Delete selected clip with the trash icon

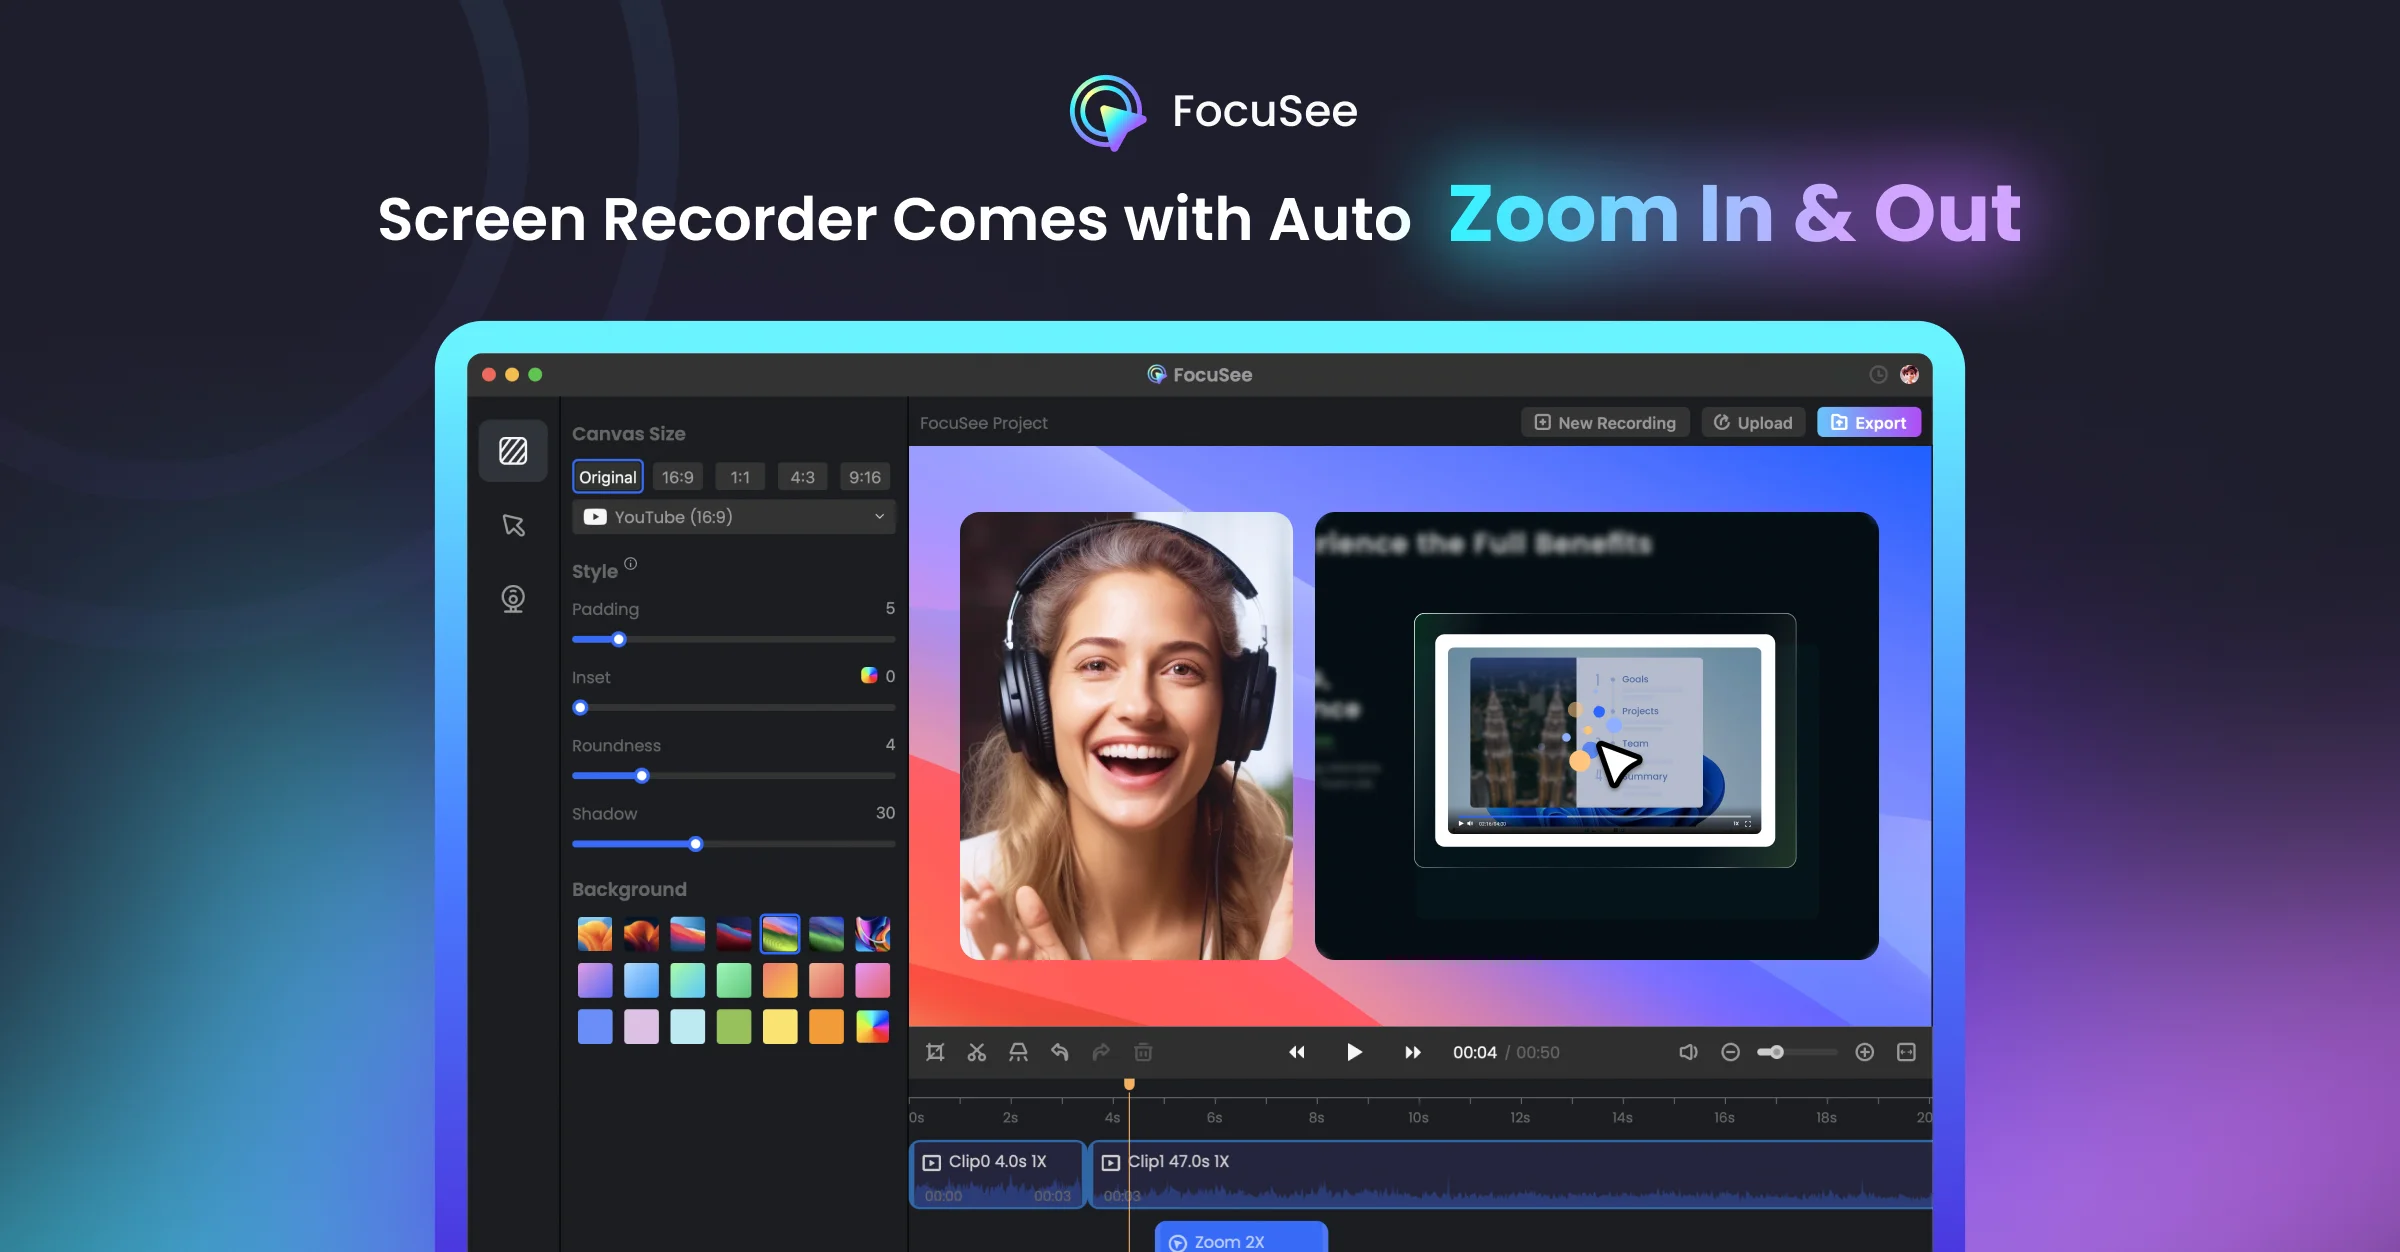[x=1142, y=1052]
